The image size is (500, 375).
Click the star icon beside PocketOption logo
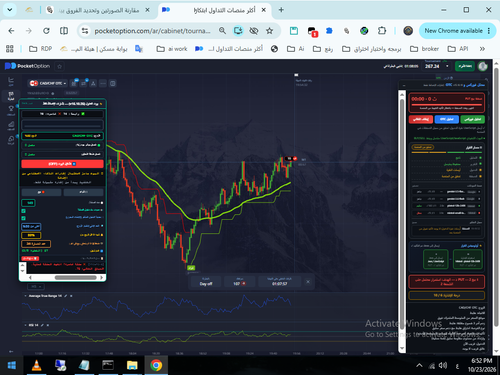59,66
